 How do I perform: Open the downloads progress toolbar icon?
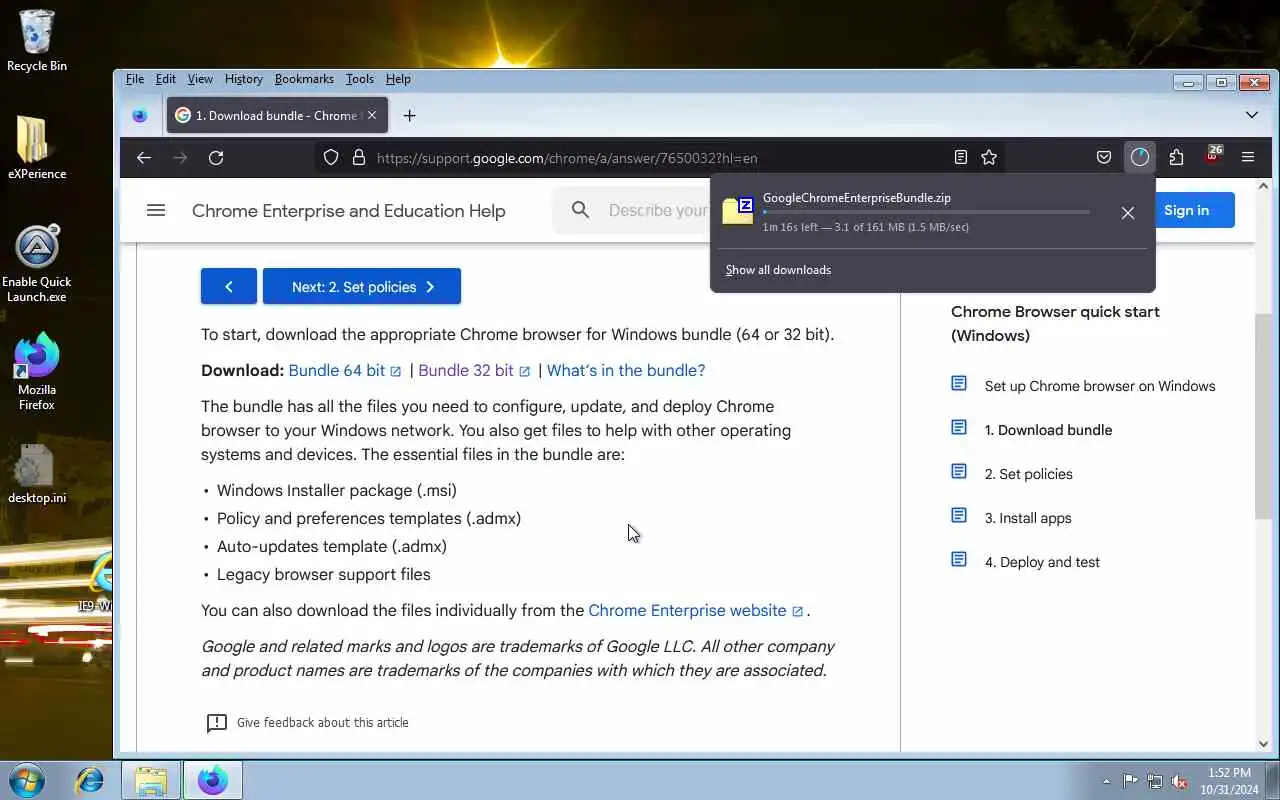1140,157
